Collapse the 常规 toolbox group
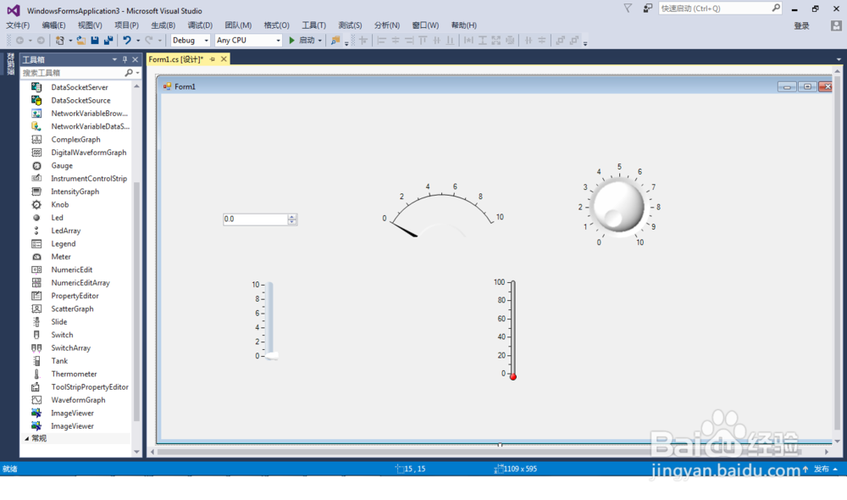Screen dimensions: 847x500 click(x=26, y=438)
